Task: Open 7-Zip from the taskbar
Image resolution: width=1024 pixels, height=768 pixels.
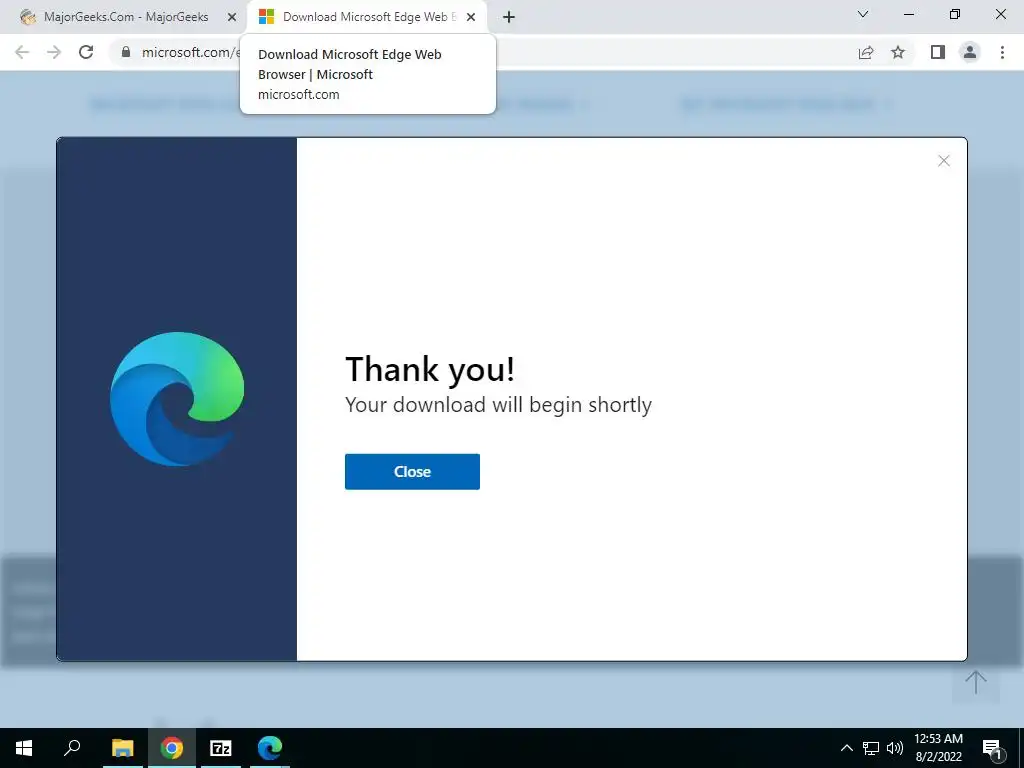Action: pyautogui.click(x=221, y=748)
